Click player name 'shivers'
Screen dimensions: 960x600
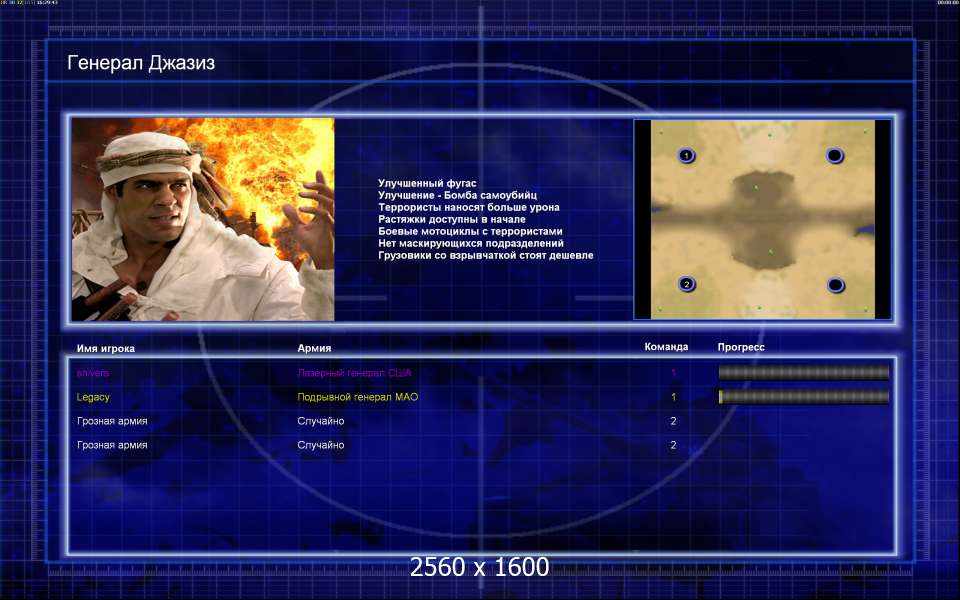93,373
